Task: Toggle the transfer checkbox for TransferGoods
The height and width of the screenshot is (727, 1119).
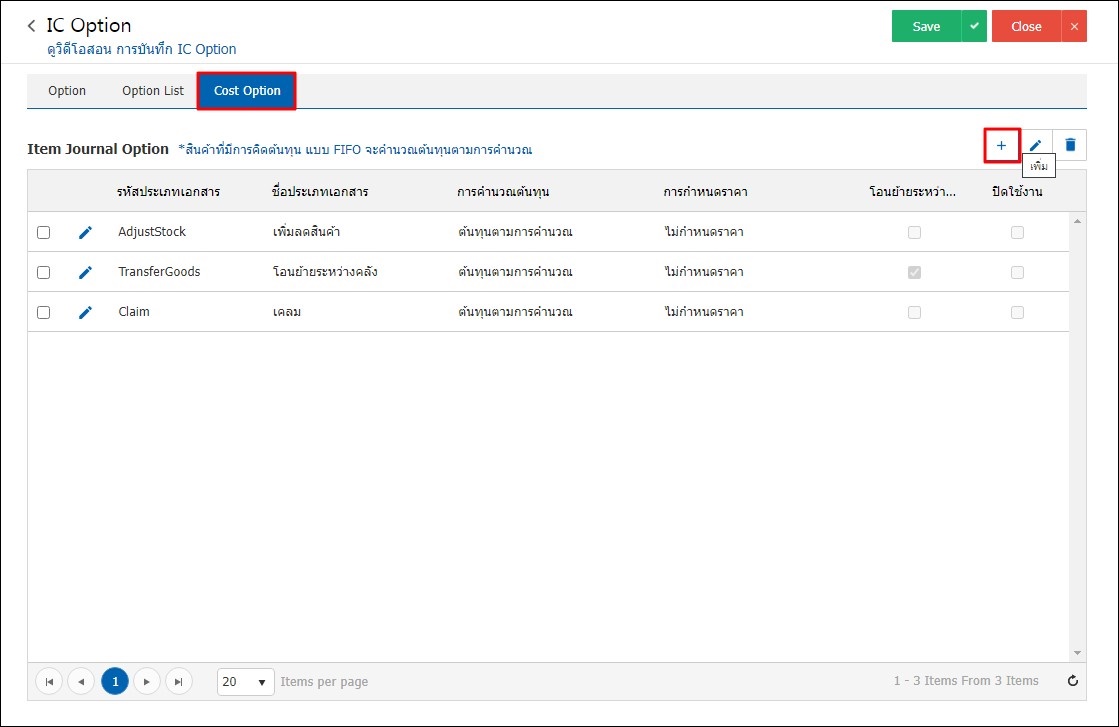Action: coord(914,273)
